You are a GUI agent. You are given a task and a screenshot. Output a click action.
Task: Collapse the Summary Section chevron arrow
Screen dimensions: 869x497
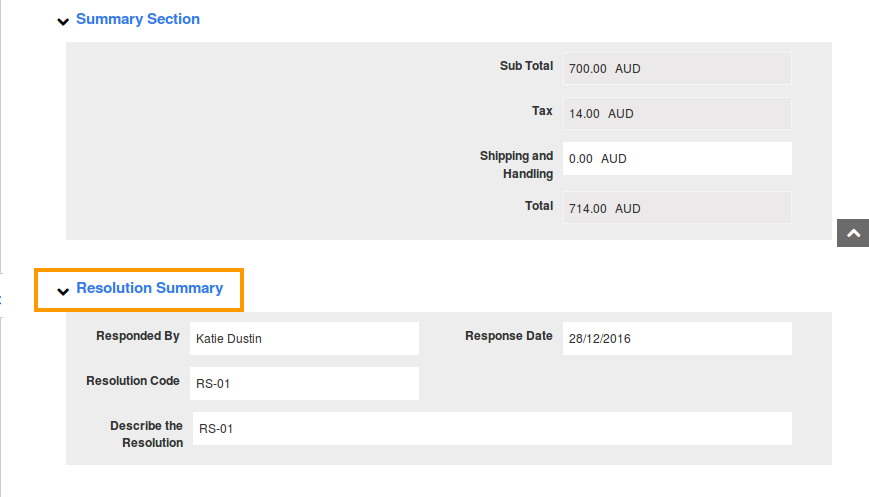pyautogui.click(x=63, y=22)
